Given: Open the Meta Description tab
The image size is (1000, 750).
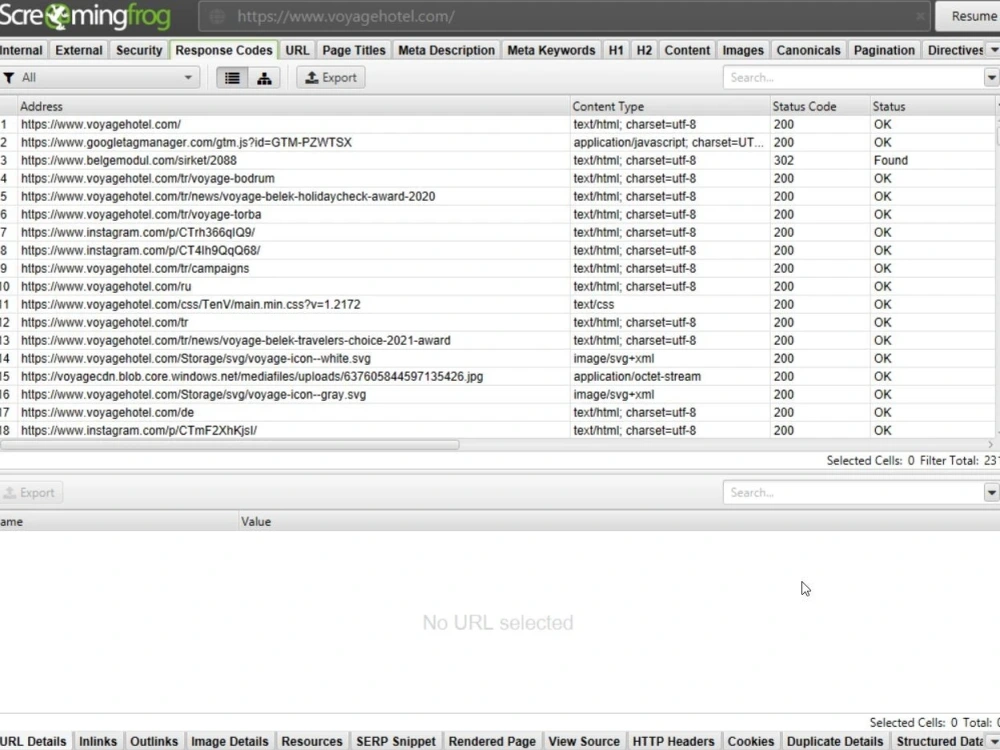Looking at the screenshot, I should pyautogui.click(x=446, y=50).
